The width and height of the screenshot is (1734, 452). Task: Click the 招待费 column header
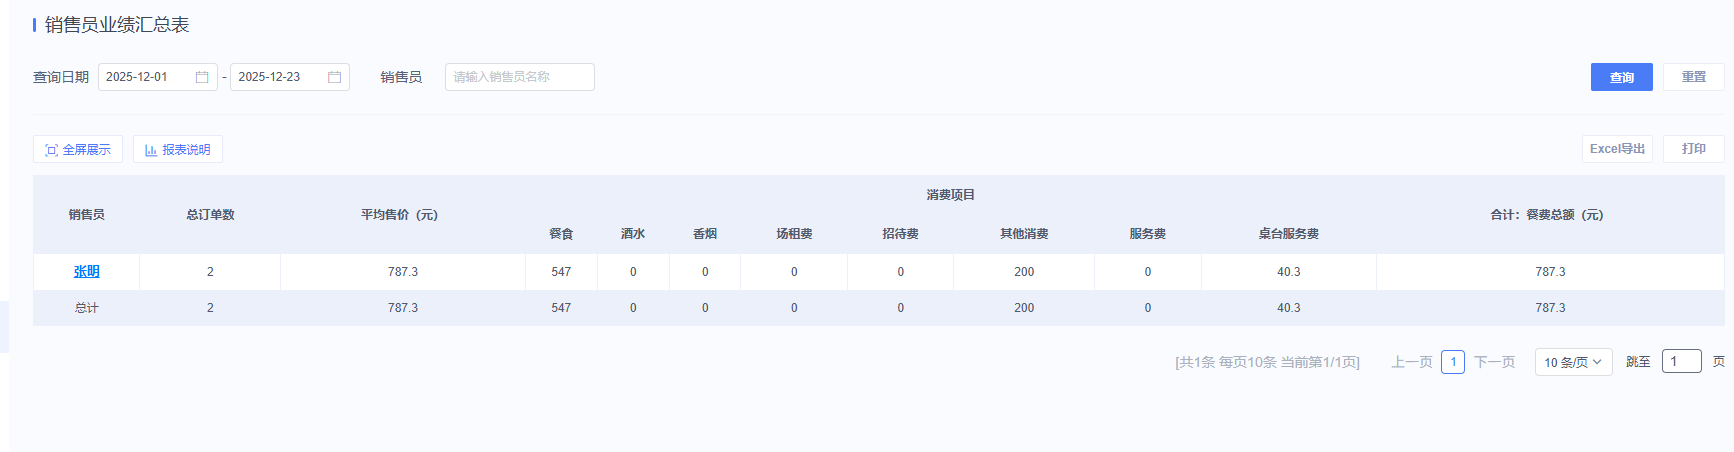click(x=900, y=234)
